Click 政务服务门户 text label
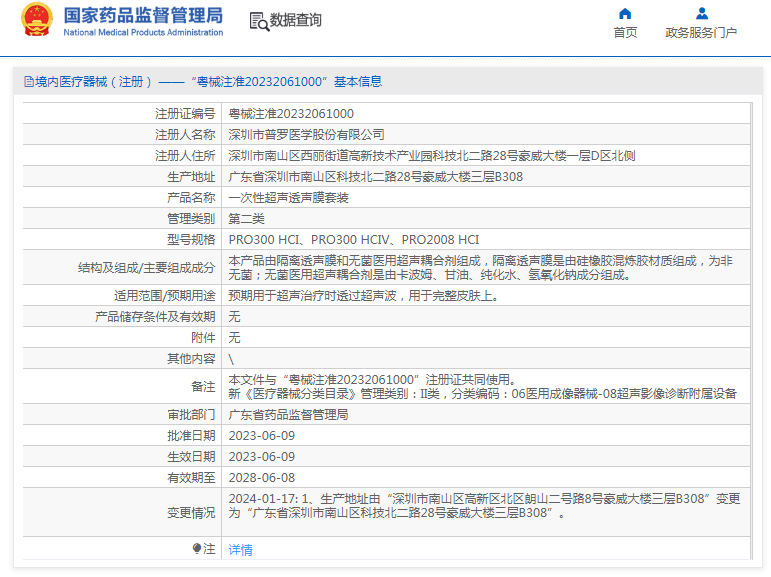Viewport: 771px width, 577px height. 701,32
